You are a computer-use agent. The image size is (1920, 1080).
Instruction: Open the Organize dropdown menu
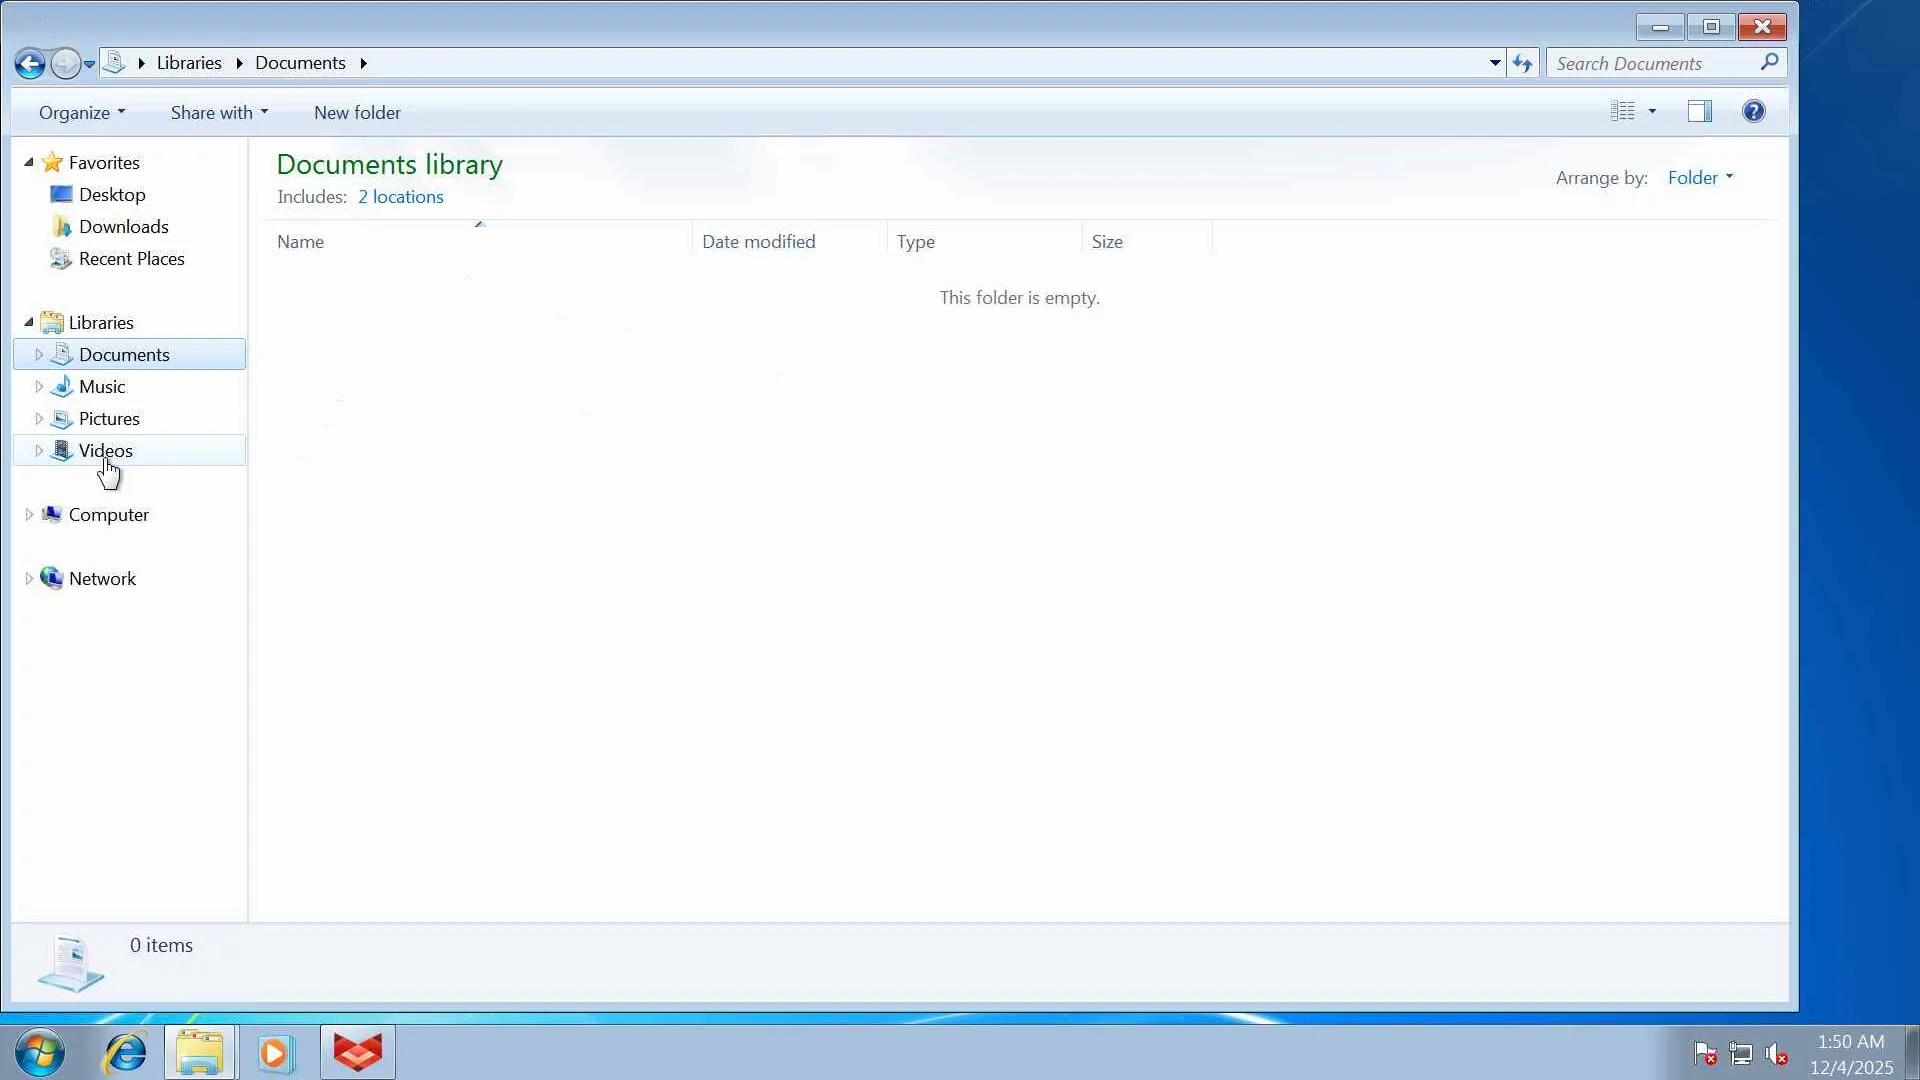click(82, 113)
